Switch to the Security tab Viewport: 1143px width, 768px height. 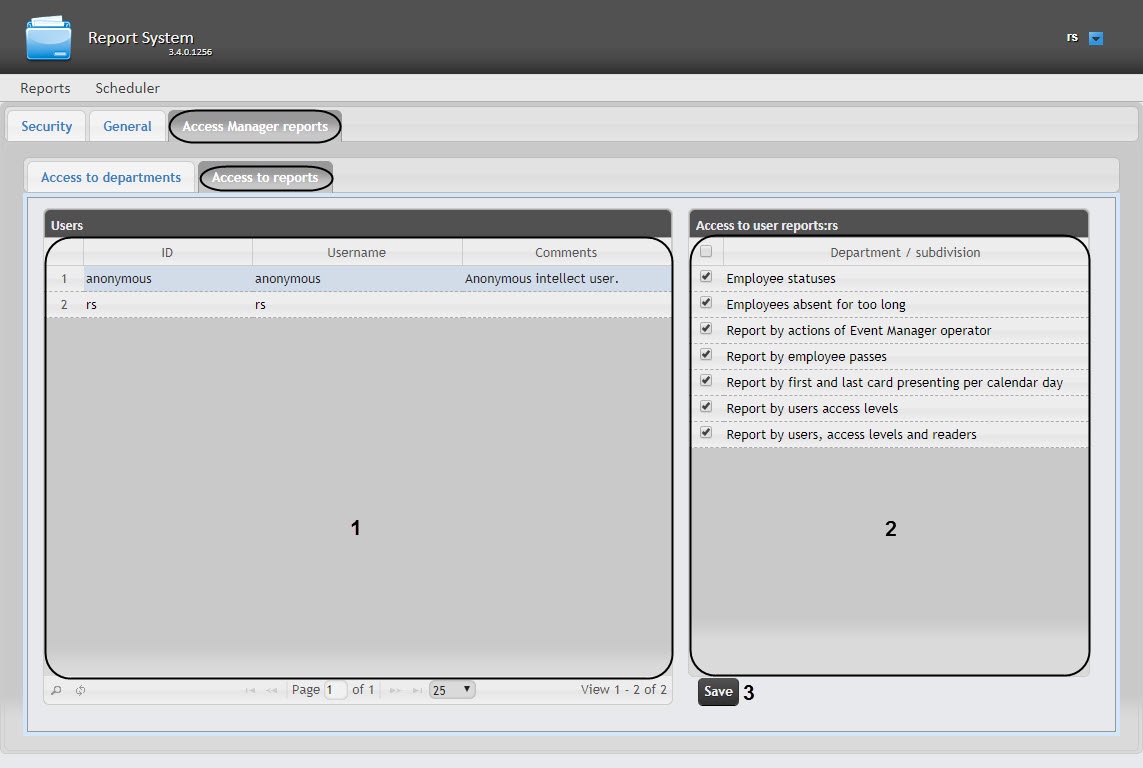click(x=47, y=126)
